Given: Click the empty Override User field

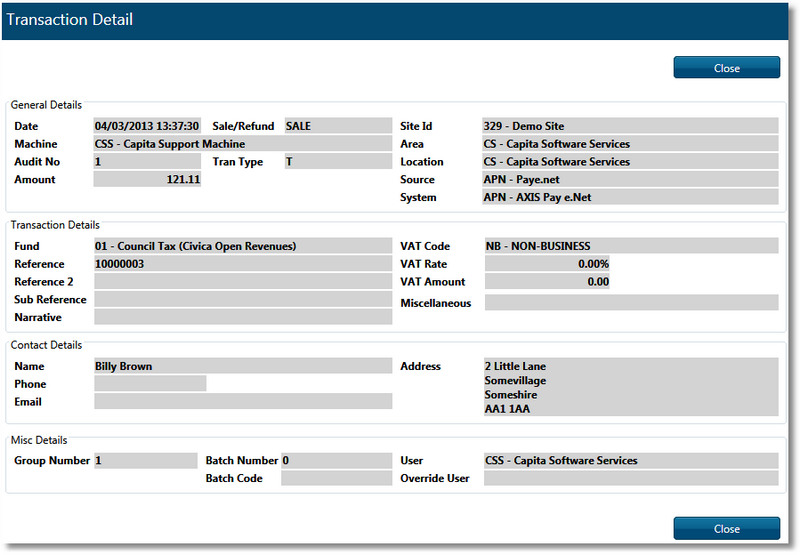Looking at the screenshot, I should 630,479.
